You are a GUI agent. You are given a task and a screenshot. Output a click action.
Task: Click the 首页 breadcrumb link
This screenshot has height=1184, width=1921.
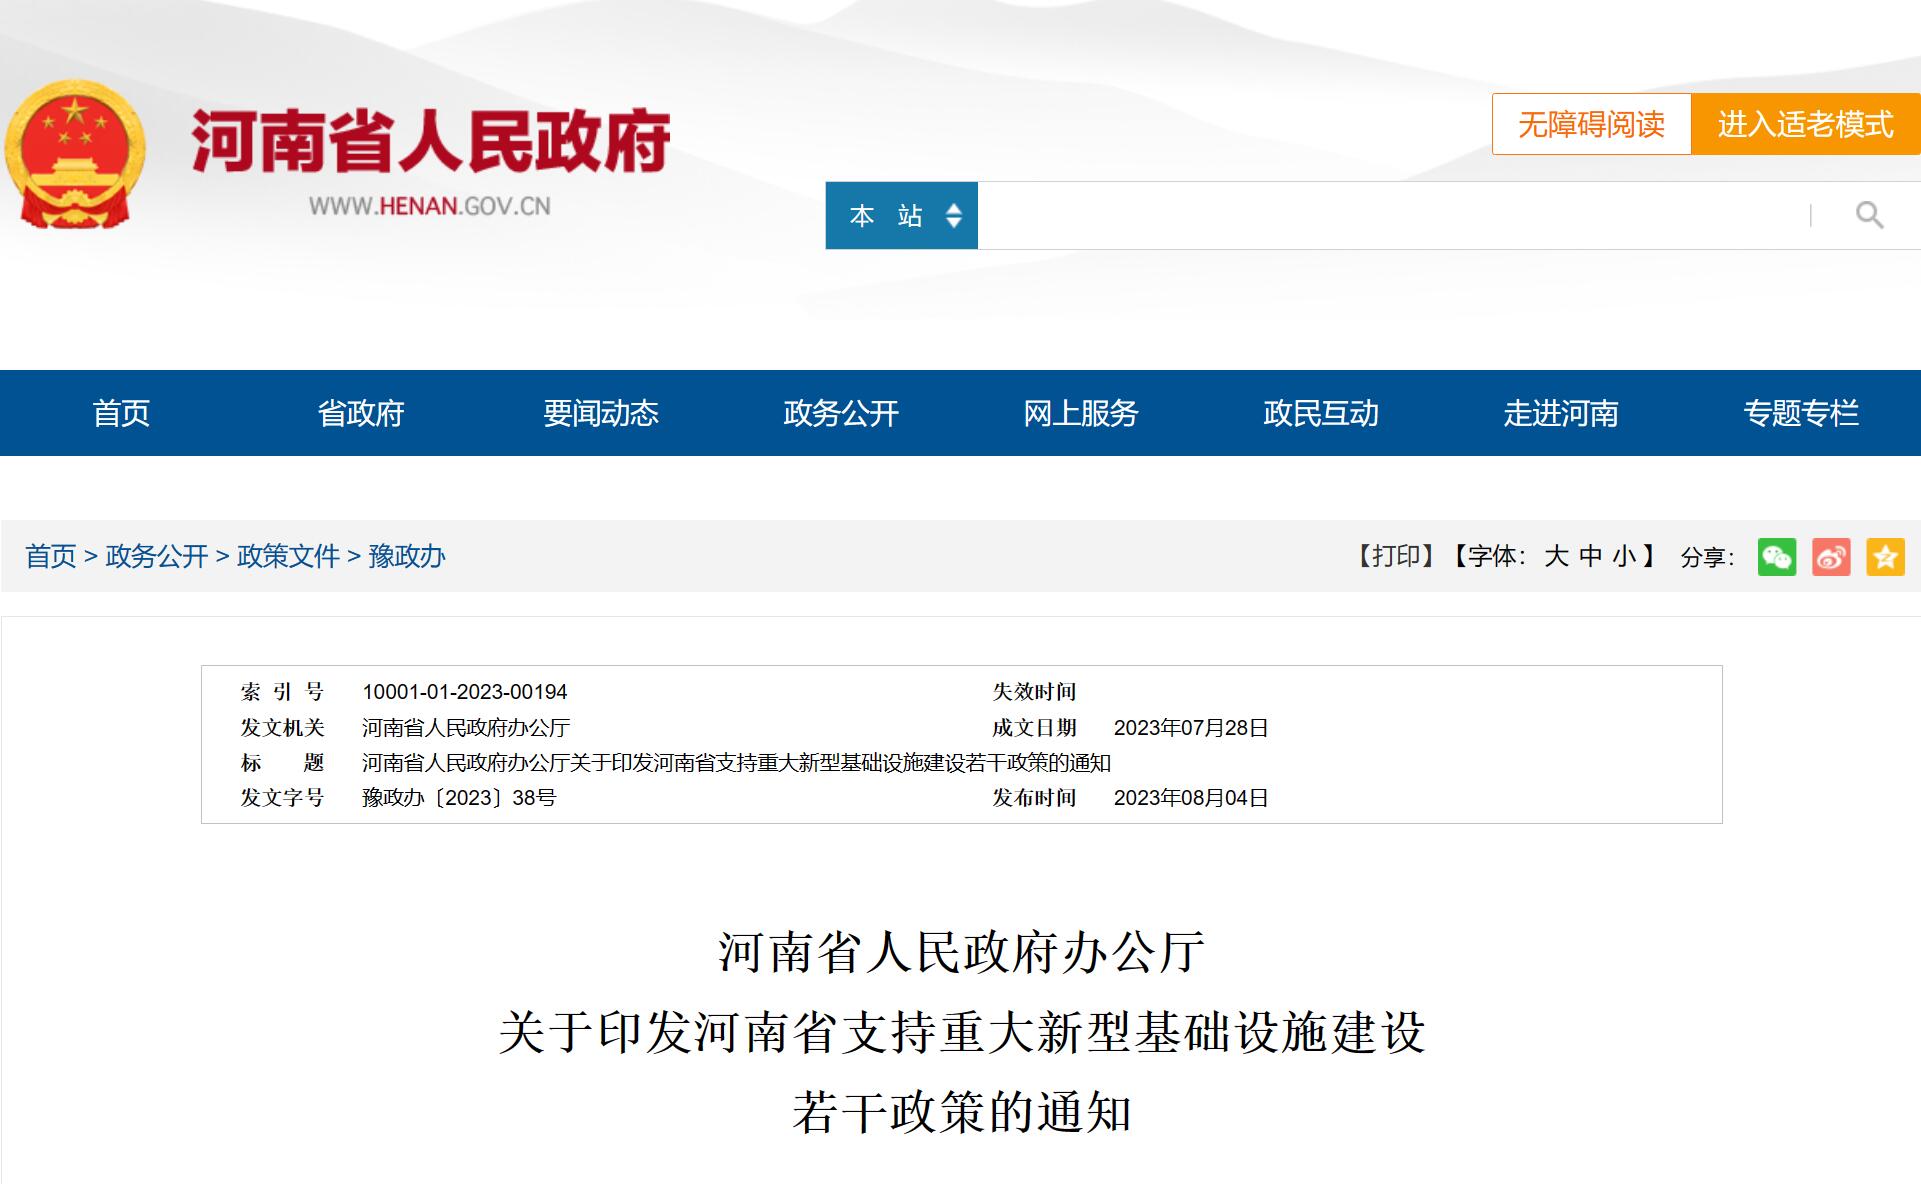tap(51, 556)
